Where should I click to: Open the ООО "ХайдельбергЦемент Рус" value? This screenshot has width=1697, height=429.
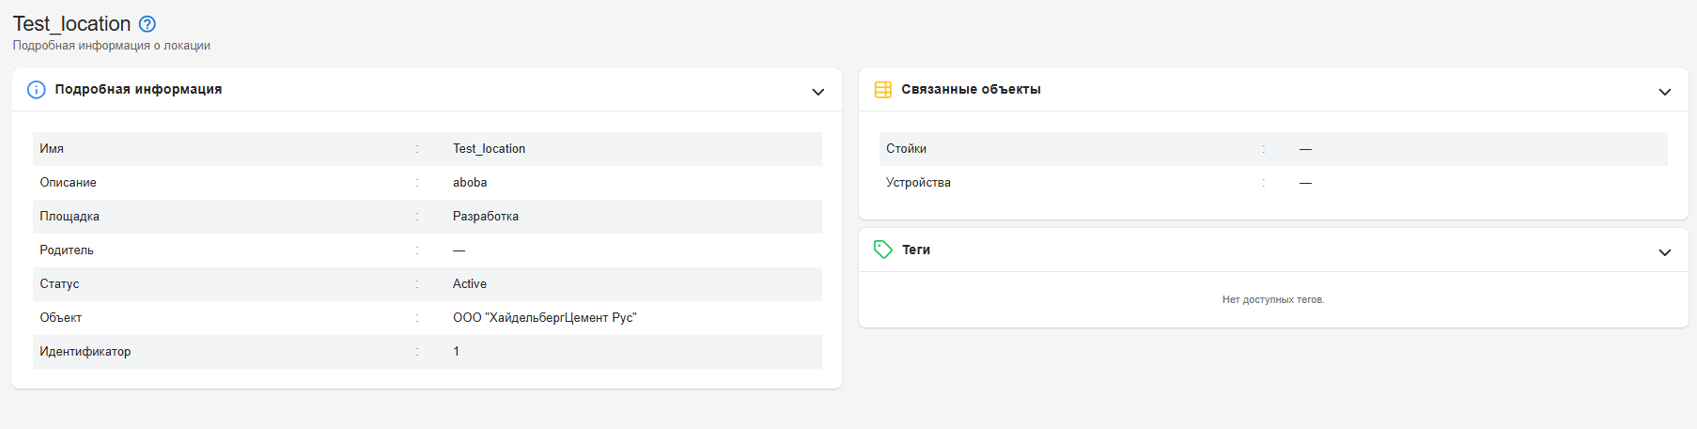(x=545, y=318)
